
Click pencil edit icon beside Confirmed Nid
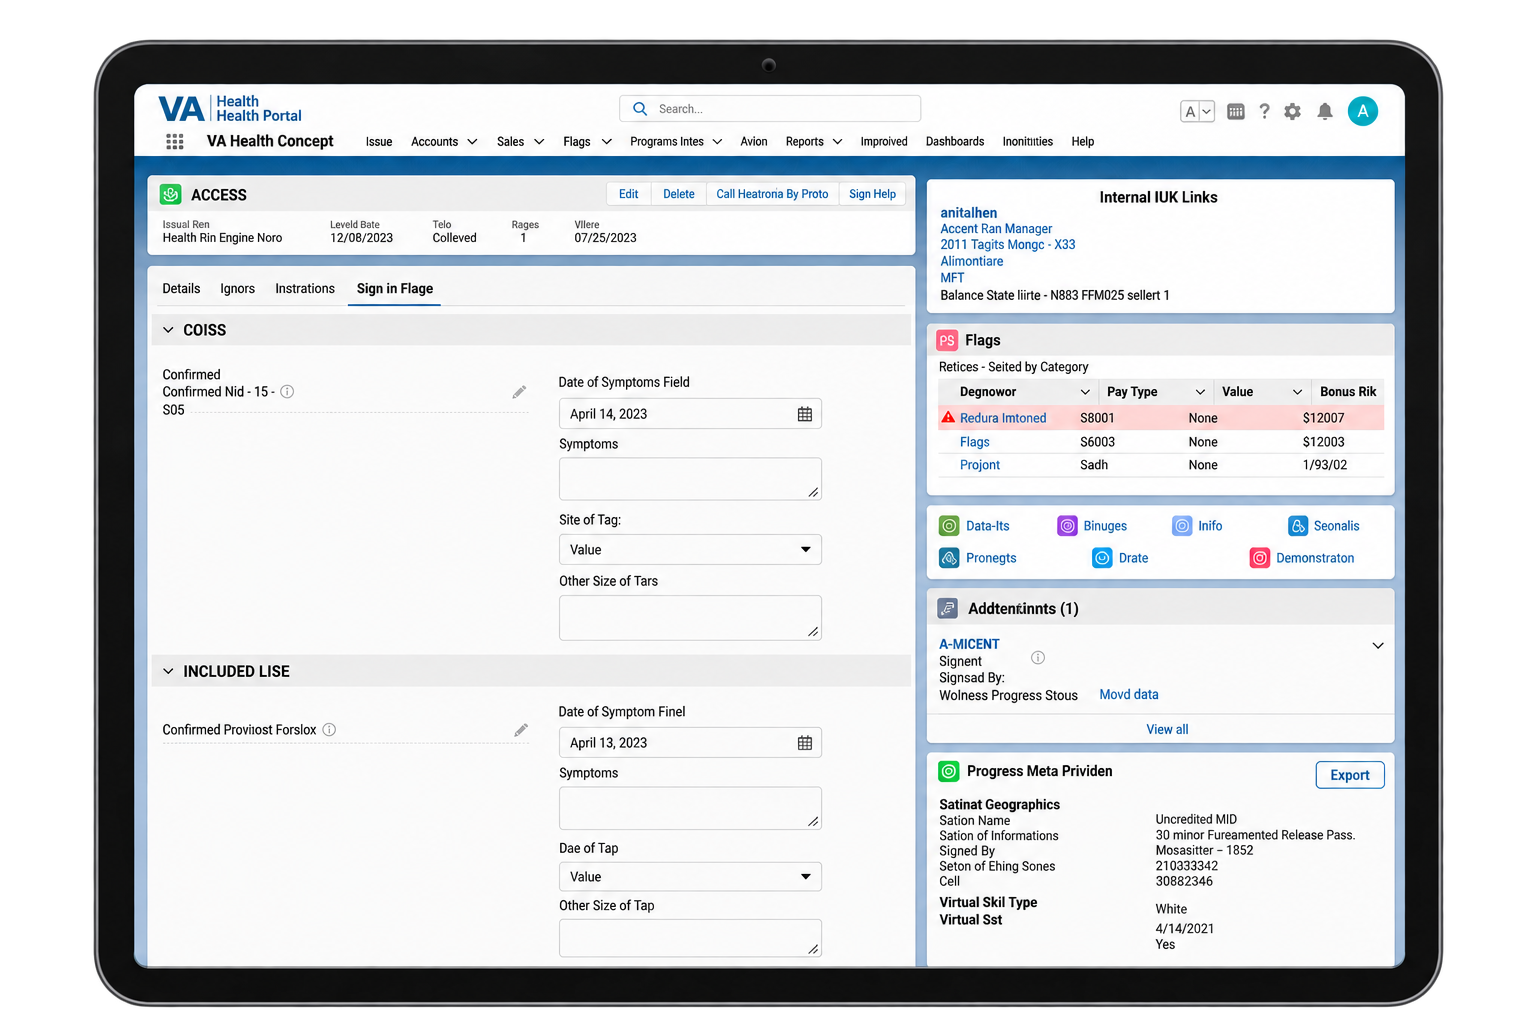coord(519,392)
